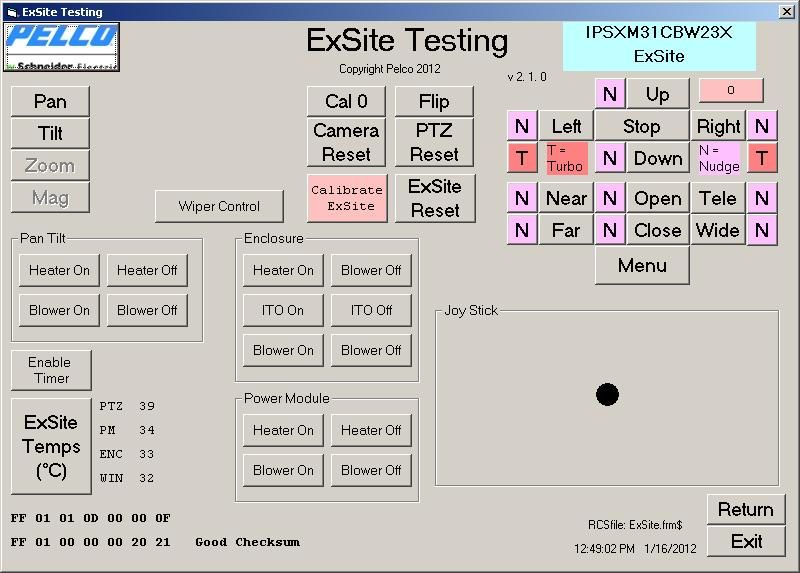Turn on the Pan Tilt heater

(59, 270)
